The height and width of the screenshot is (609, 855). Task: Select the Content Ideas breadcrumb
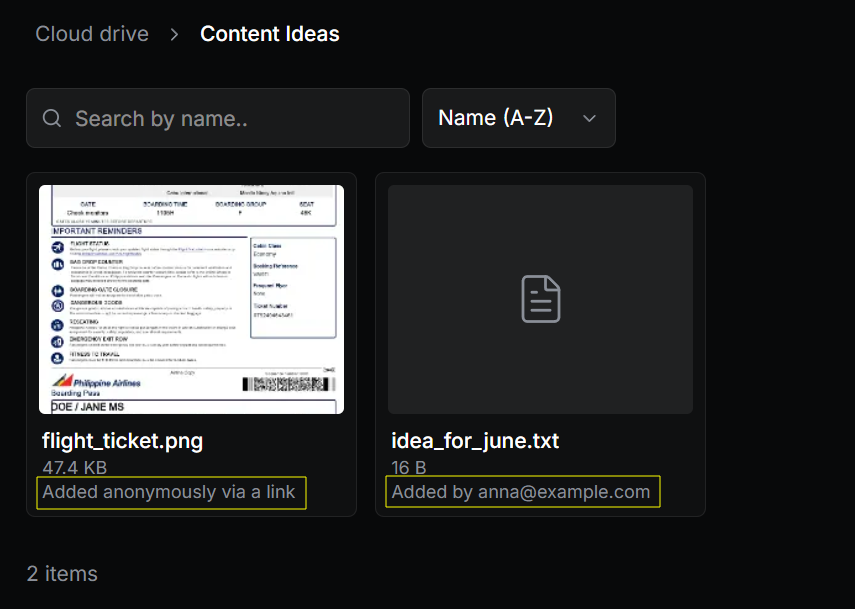270,34
